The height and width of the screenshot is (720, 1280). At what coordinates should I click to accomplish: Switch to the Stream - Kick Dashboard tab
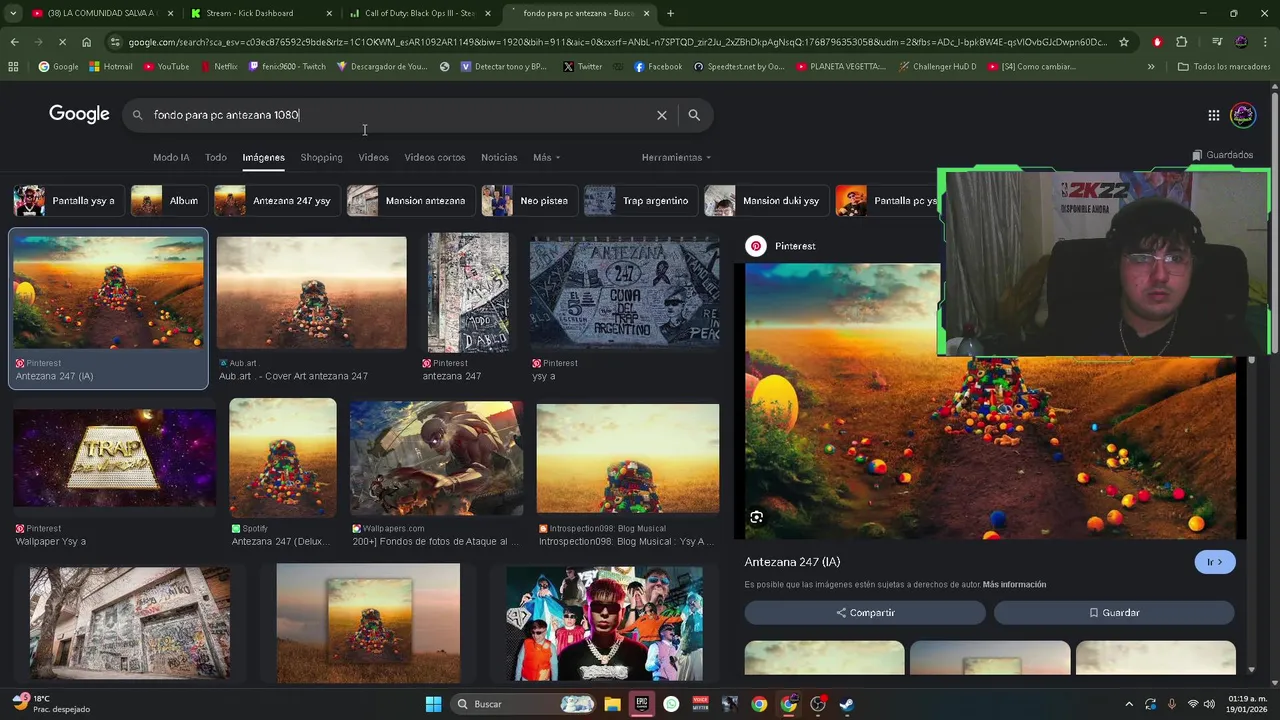click(260, 13)
